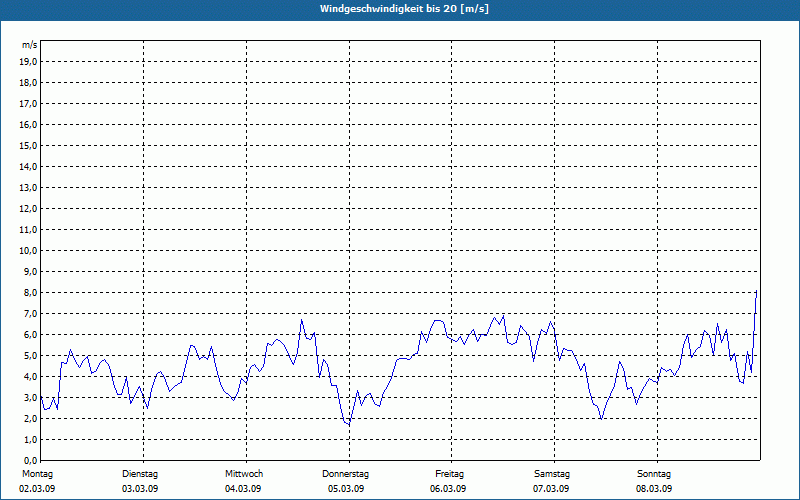Select the 13,0 y-axis label
The height and width of the screenshot is (500, 800).
(x=28, y=188)
